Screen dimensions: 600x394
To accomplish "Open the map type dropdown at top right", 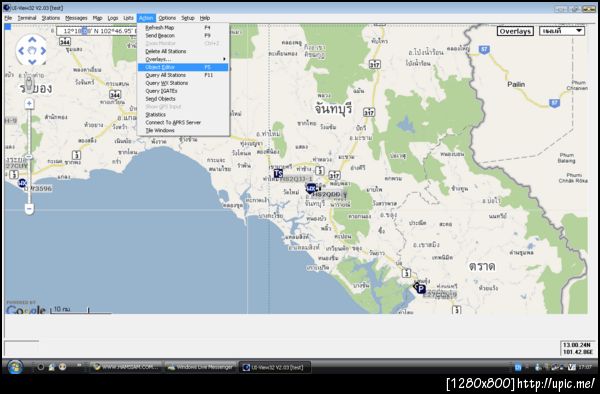I will click(x=562, y=31).
